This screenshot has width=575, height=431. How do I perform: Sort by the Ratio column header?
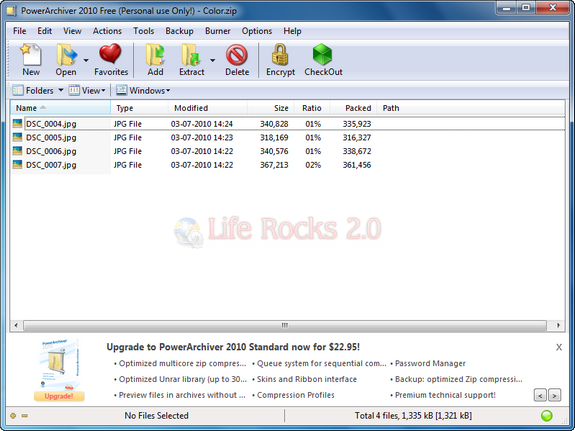(312, 108)
